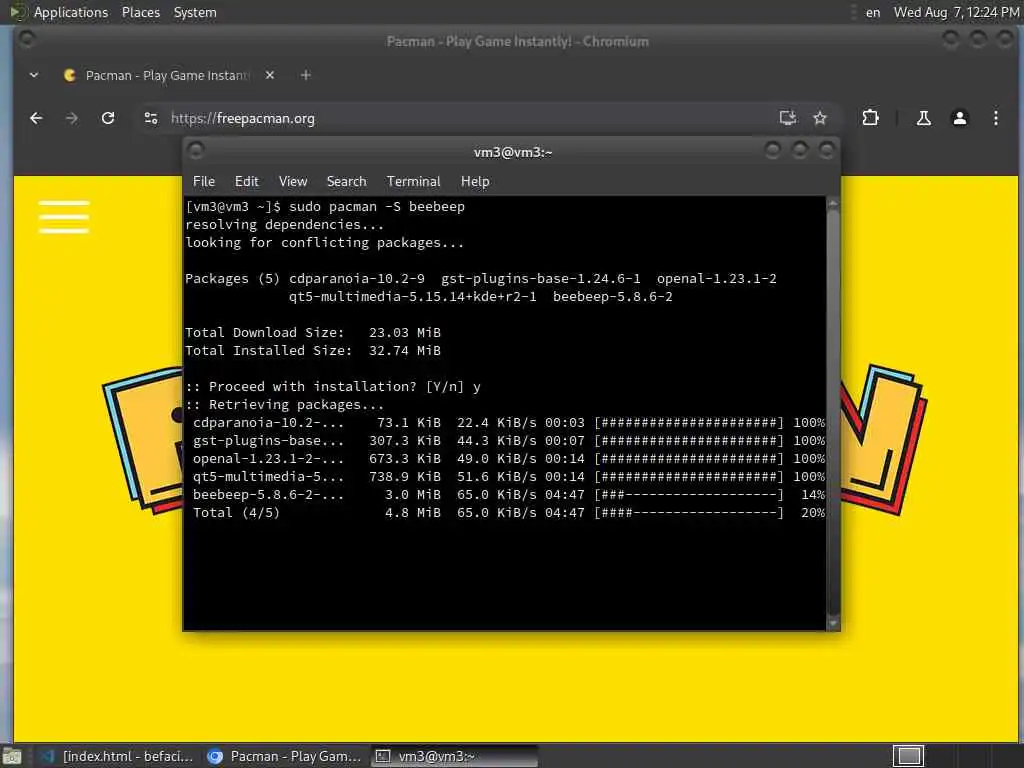
Task: View site information icon in address bar
Action: pos(151,118)
